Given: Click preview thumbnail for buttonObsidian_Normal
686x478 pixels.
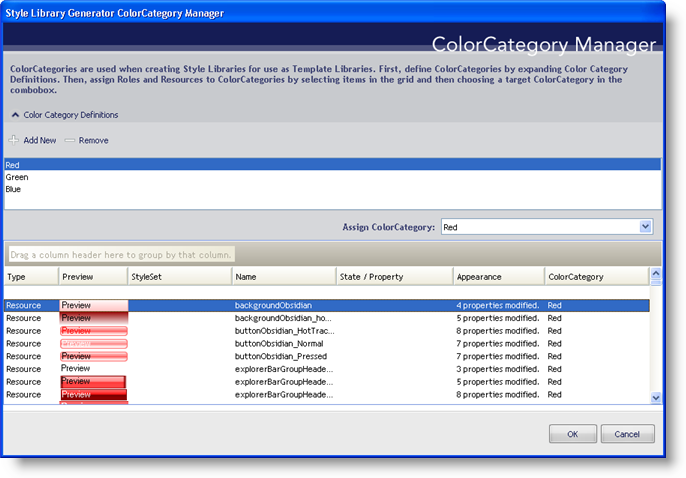Looking at the screenshot, I should pyautogui.click(x=93, y=343).
